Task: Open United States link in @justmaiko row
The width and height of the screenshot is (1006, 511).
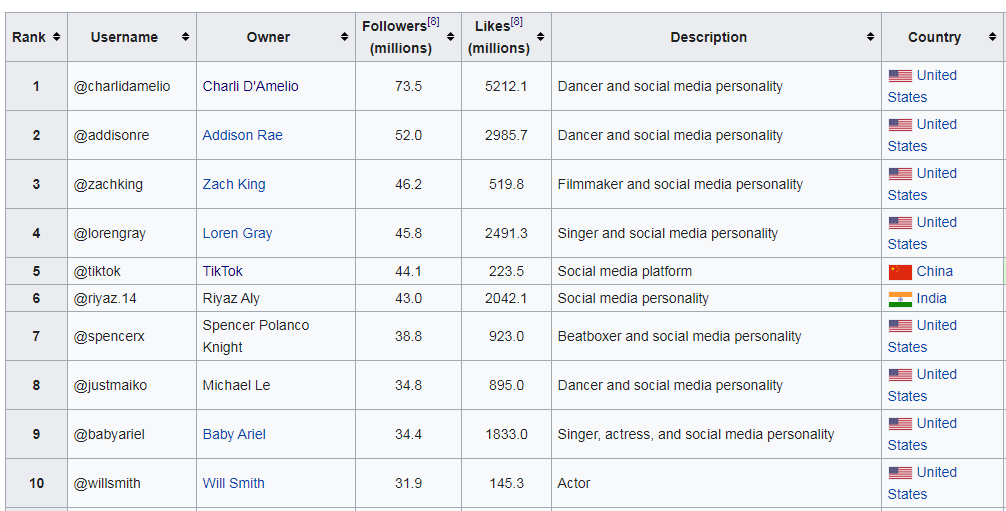Action: point(923,385)
